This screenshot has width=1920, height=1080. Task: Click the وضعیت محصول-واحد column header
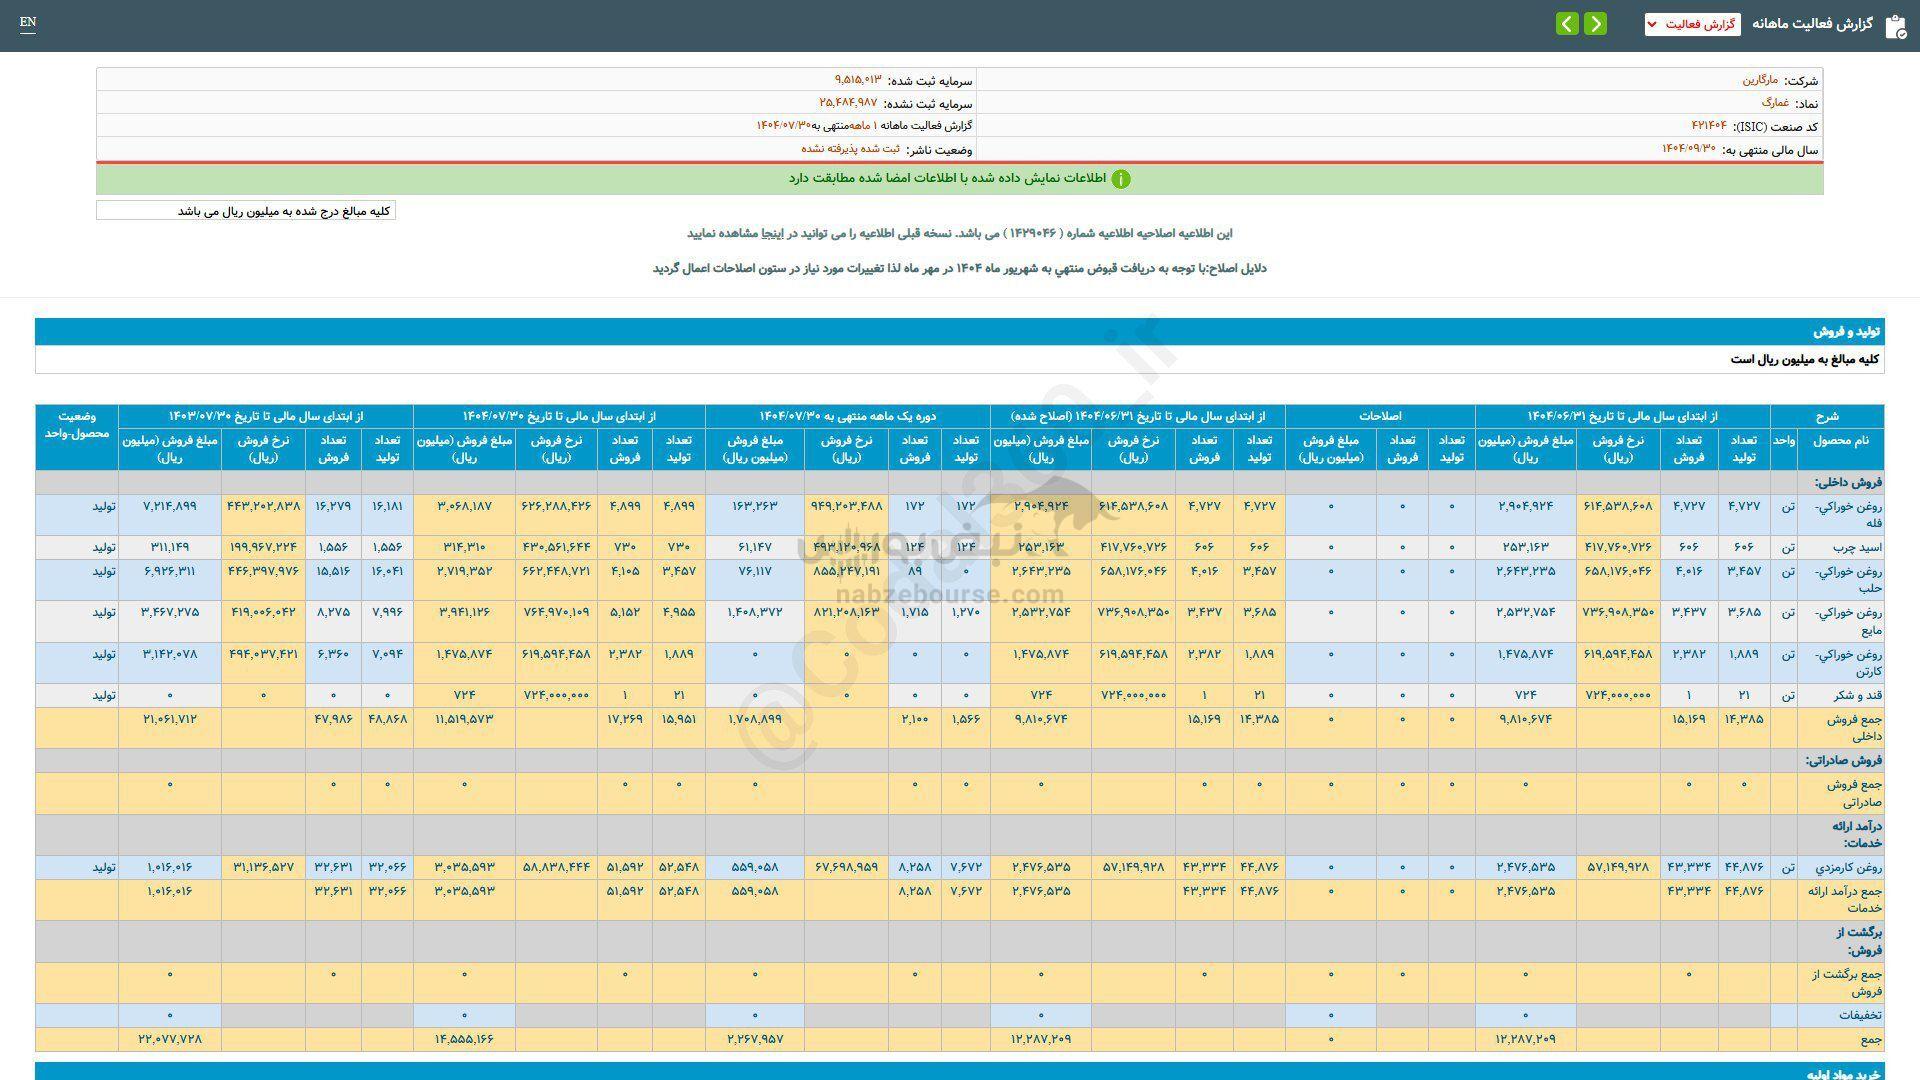coord(77,425)
